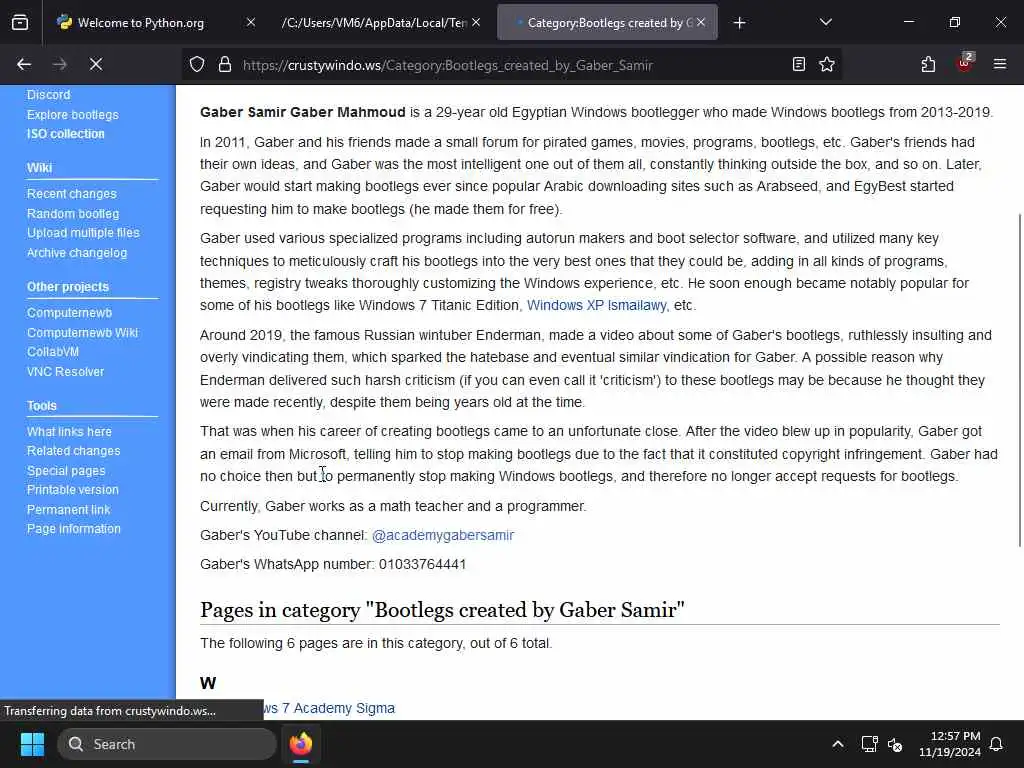The height and width of the screenshot is (768, 1024).
Task: Click What links here tool
Action: click(69, 432)
